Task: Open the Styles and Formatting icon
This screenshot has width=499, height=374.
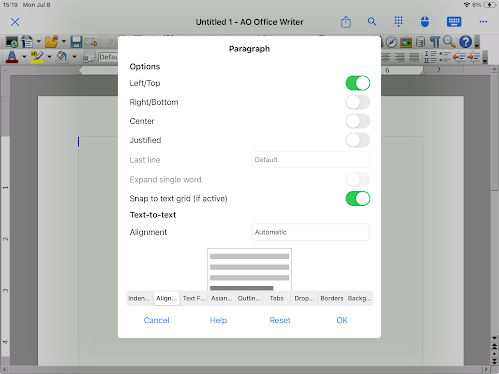Action: (89, 57)
